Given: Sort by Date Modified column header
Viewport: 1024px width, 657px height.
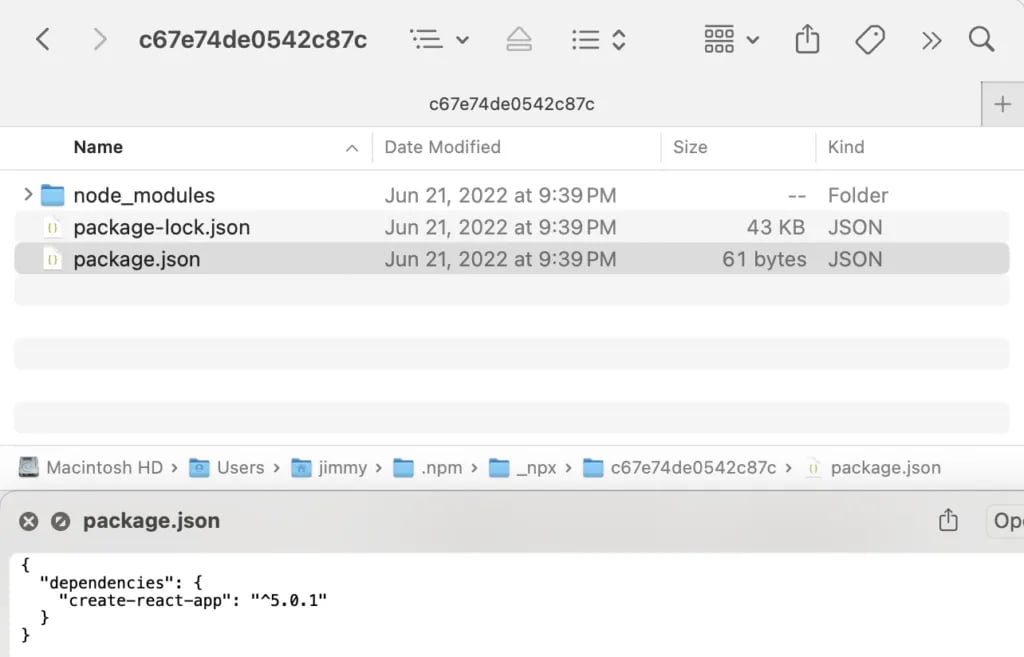Looking at the screenshot, I should click(x=443, y=147).
